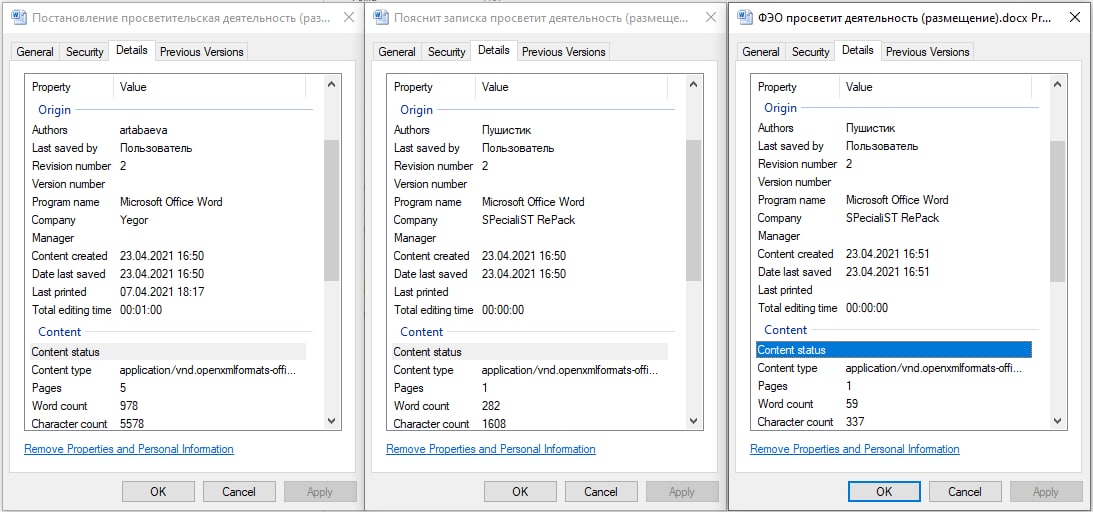Close the Постановление properties window
This screenshot has height=512, width=1093.
[348, 18]
